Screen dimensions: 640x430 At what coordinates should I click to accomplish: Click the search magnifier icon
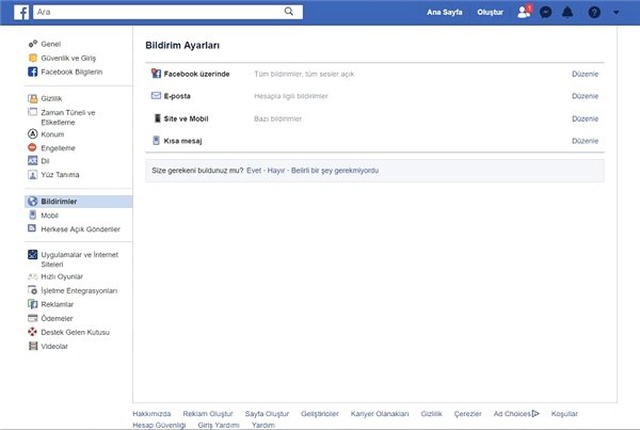click(289, 11)
